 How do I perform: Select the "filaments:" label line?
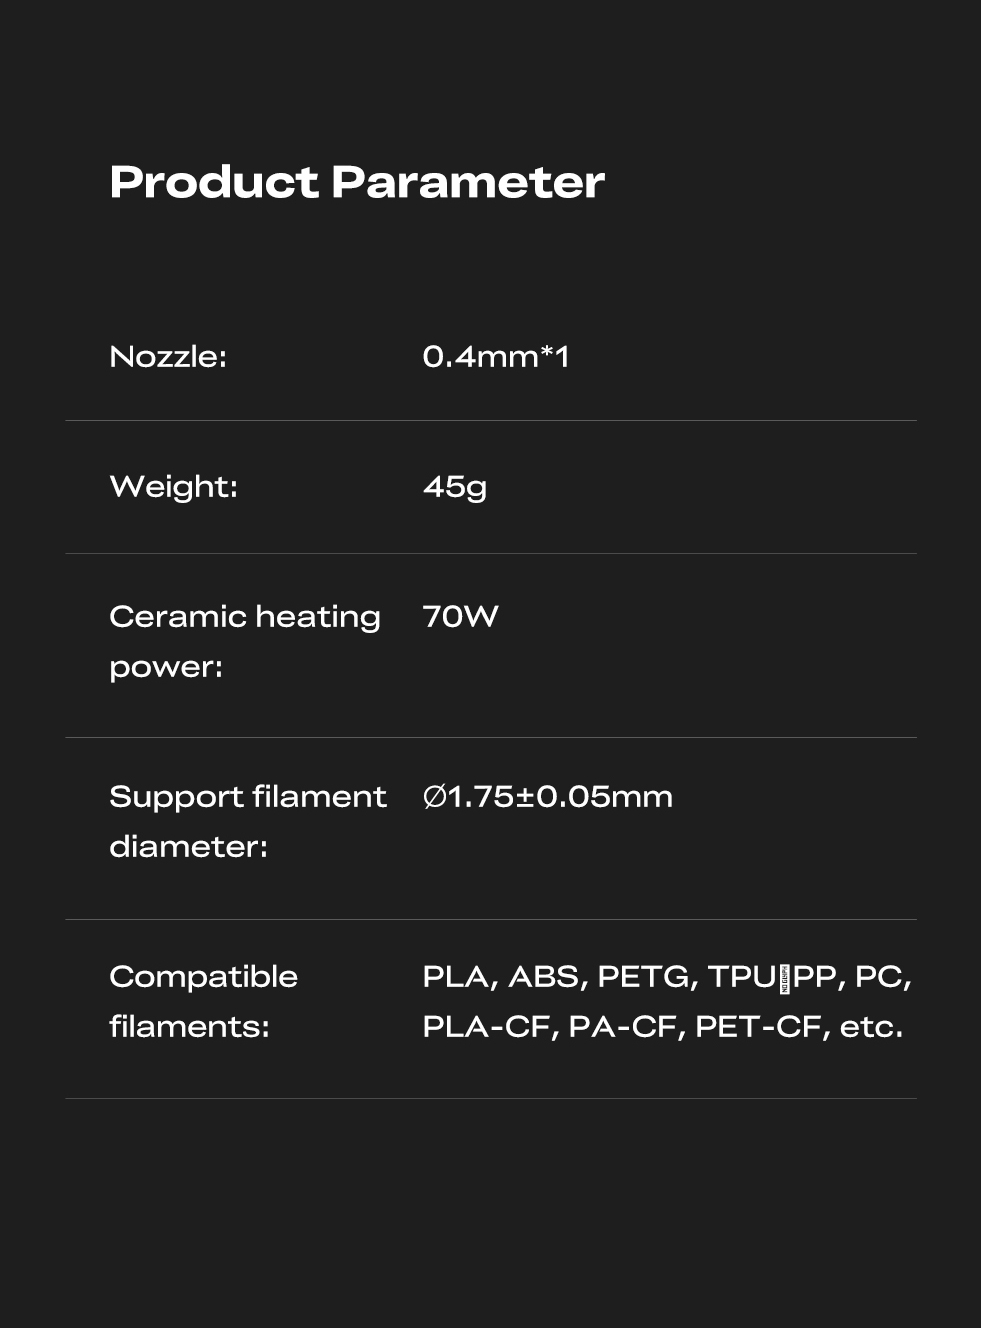coord(189,1027)
